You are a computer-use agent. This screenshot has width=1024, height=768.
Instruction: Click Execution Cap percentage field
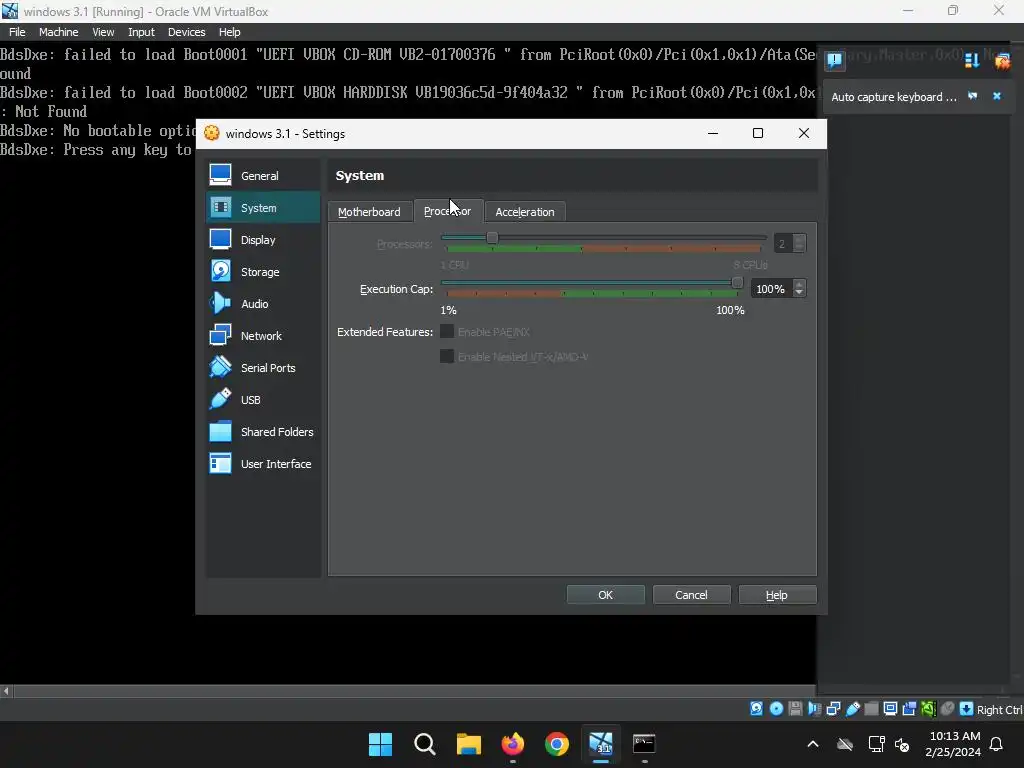click(771, 289)
